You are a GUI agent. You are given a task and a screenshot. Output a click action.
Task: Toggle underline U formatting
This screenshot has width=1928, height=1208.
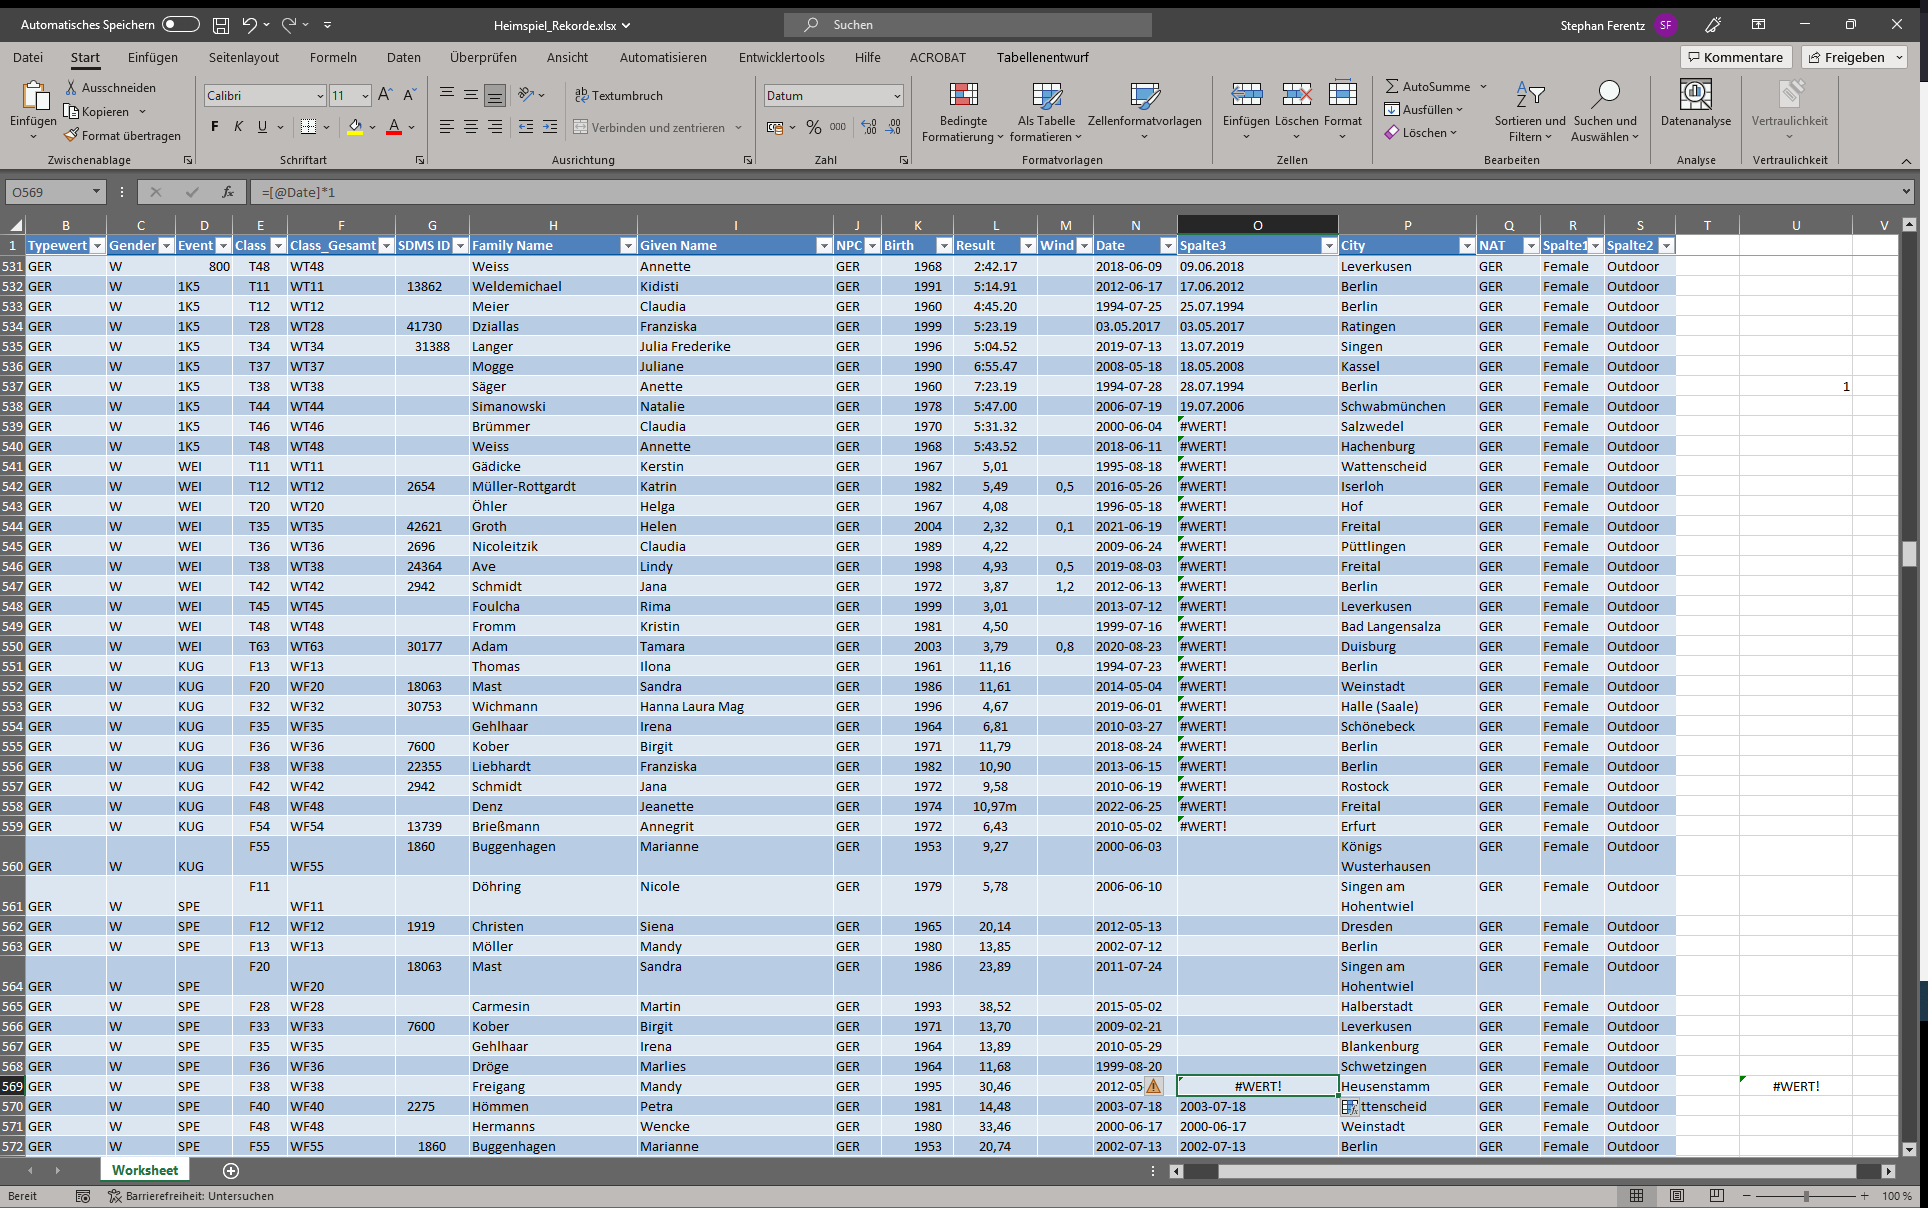[262, 127]
